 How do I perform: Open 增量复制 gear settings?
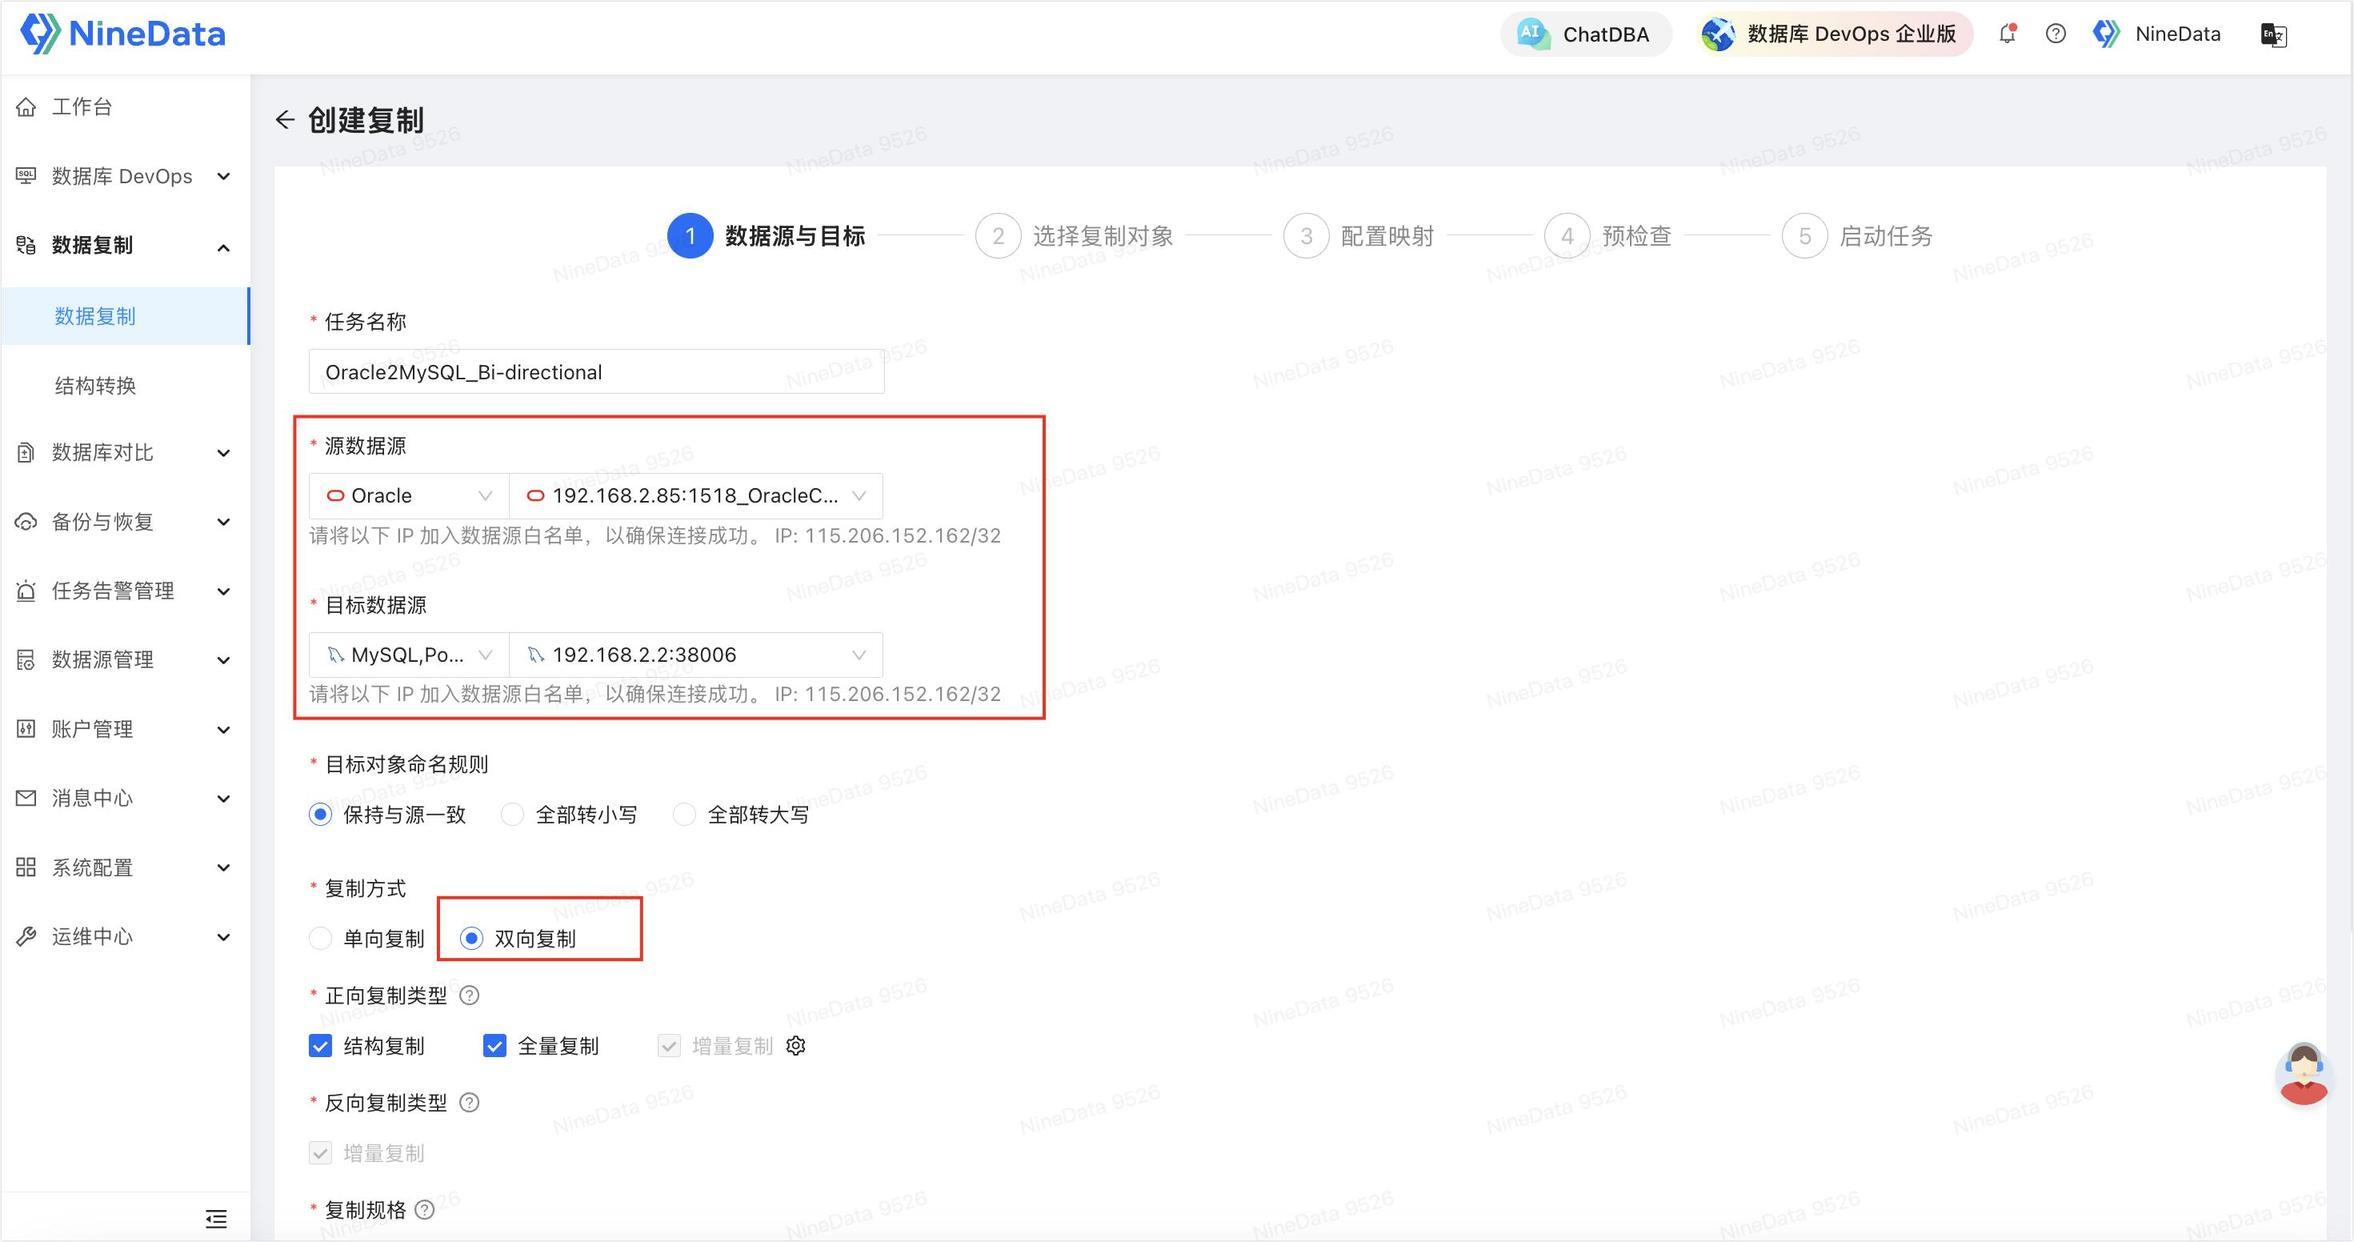coord(796,1046)
